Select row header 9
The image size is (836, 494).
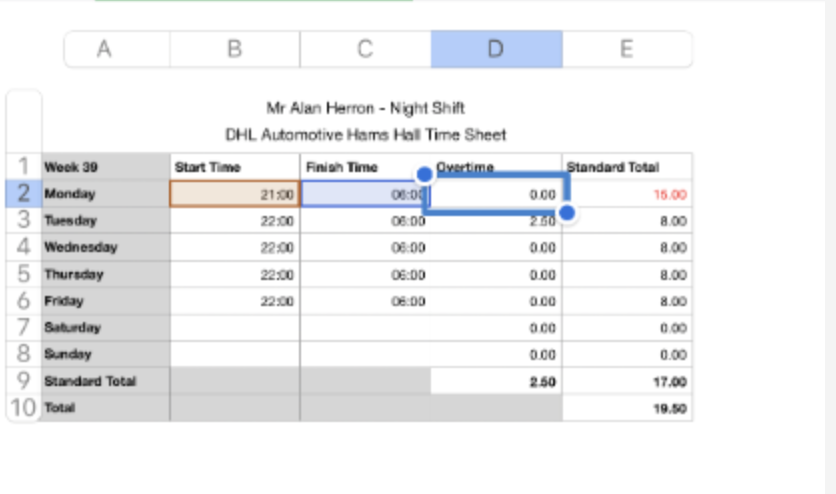(x=23, y=381)
